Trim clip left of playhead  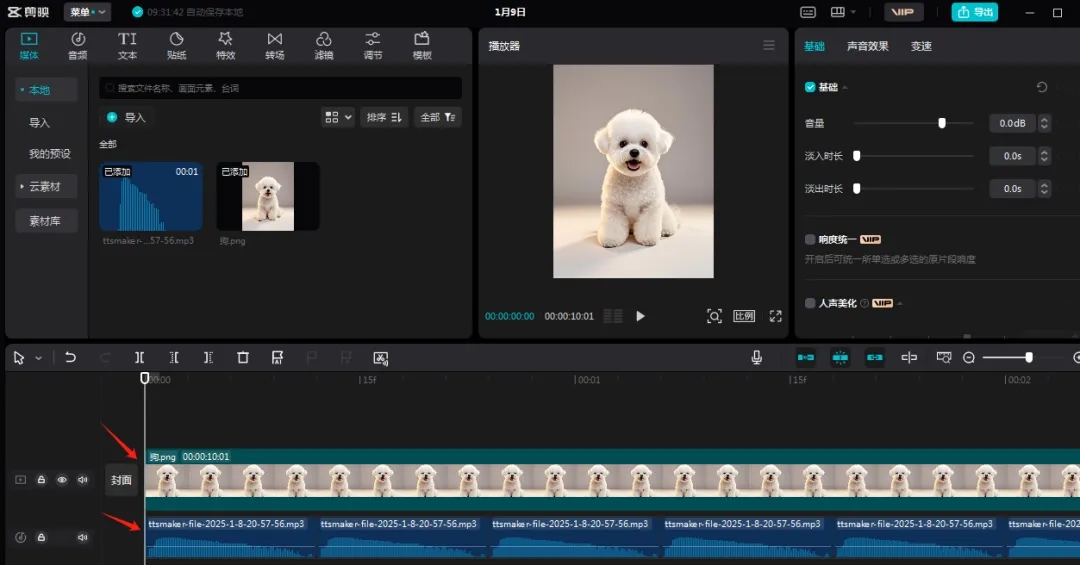point(174,357)
